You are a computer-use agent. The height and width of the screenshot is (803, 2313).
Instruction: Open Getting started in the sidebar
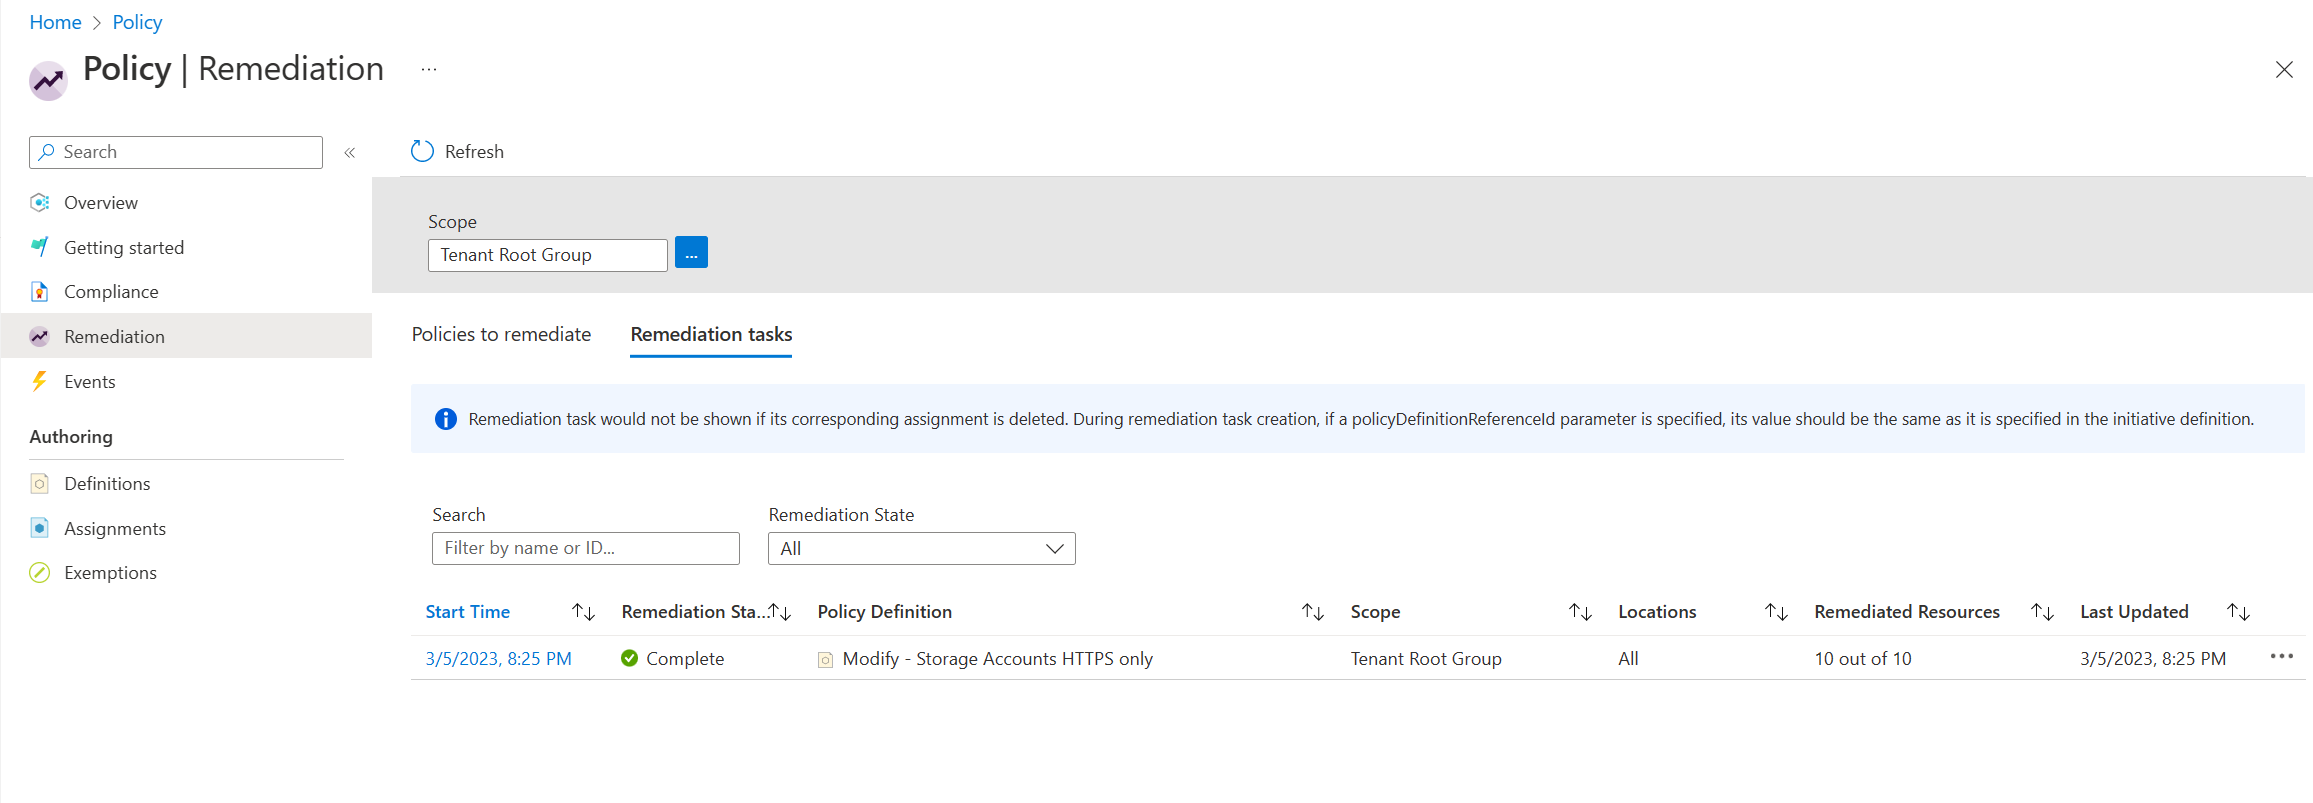click(x=123, y=248)
